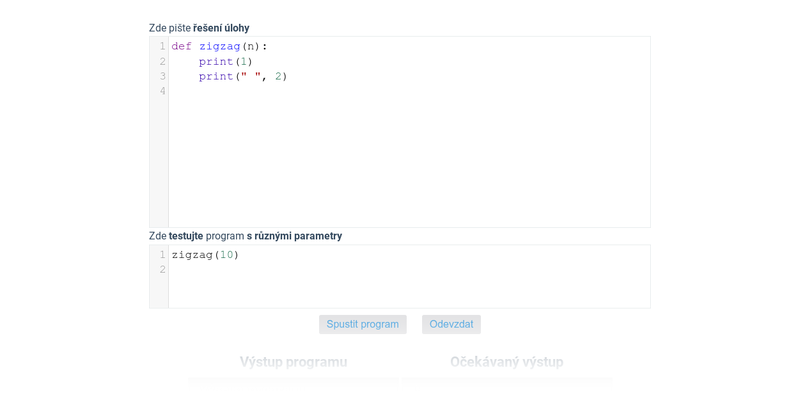Click the number 10 inside the zigzag call
The width and height of the screenshot is (800, 400).
coord(227,255)
